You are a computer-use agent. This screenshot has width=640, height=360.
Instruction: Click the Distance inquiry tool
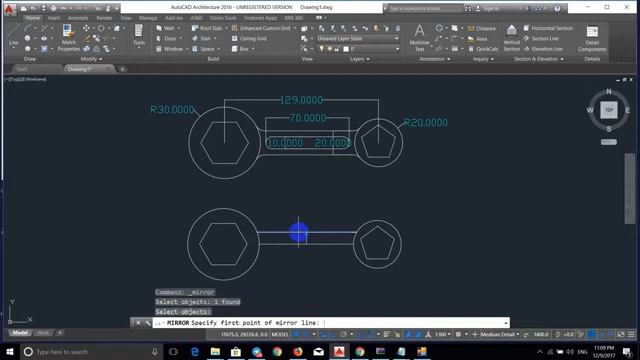[x=482, y=29]
